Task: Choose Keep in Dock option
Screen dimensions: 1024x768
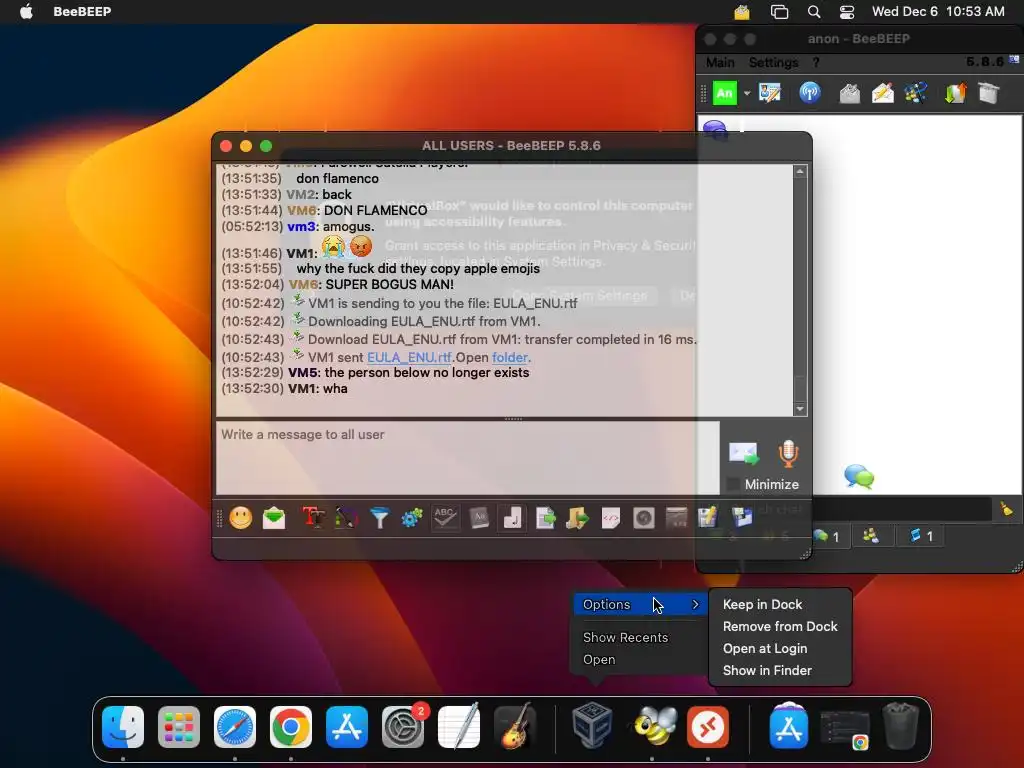Action: (x=762, y=605)
